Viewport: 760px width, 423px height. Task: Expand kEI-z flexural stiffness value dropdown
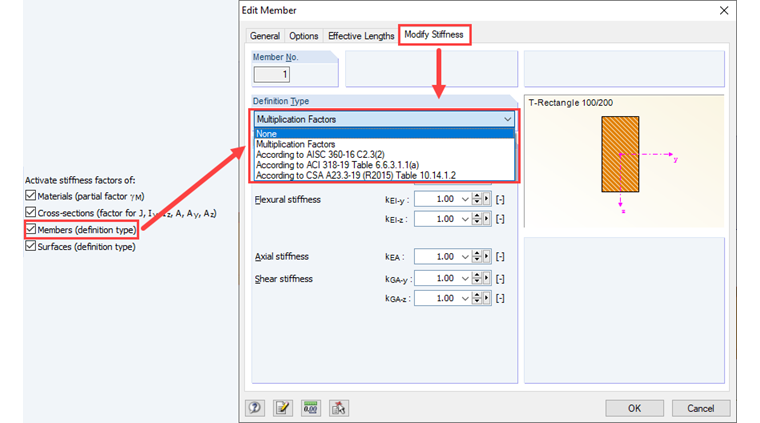click(x=465, y=219)
